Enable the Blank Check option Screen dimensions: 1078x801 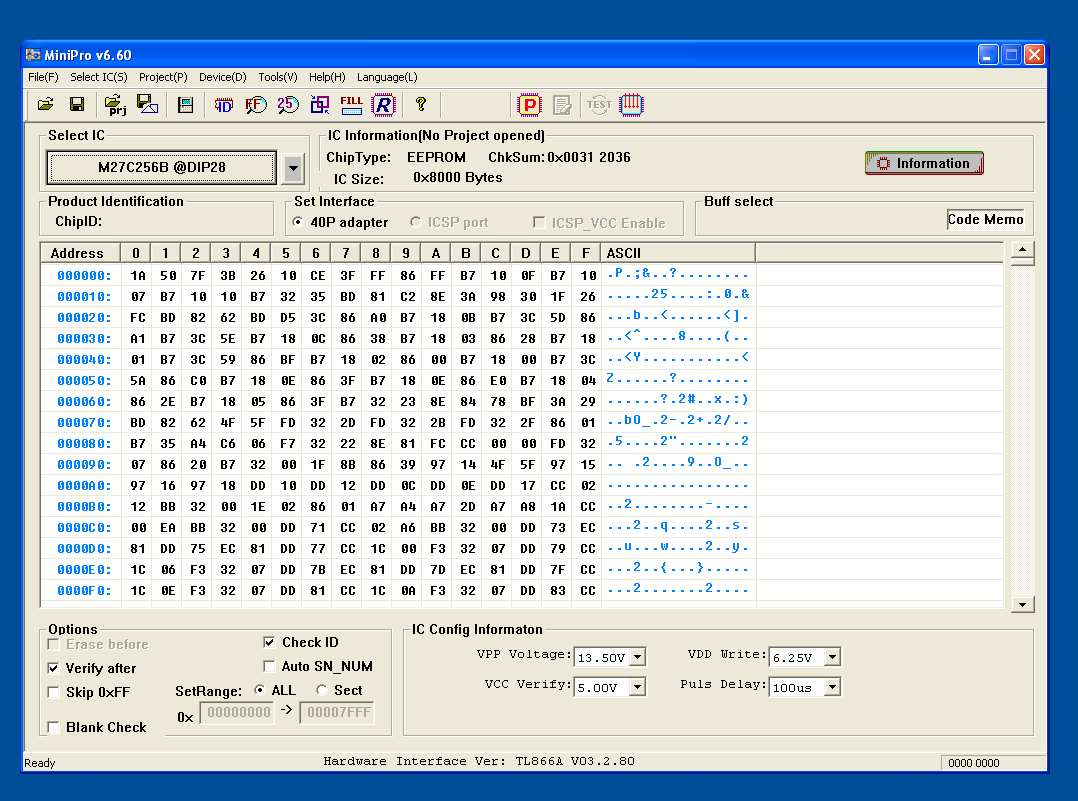tap(53, 728)
